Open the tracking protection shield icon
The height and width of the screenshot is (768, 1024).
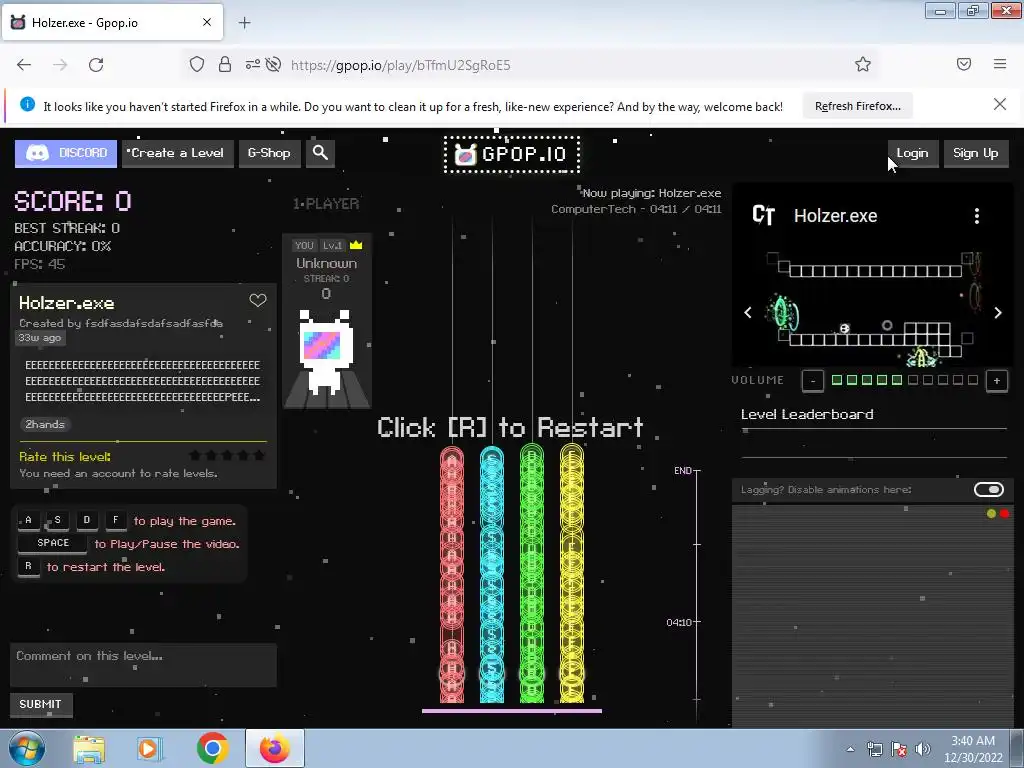[197, 65]
